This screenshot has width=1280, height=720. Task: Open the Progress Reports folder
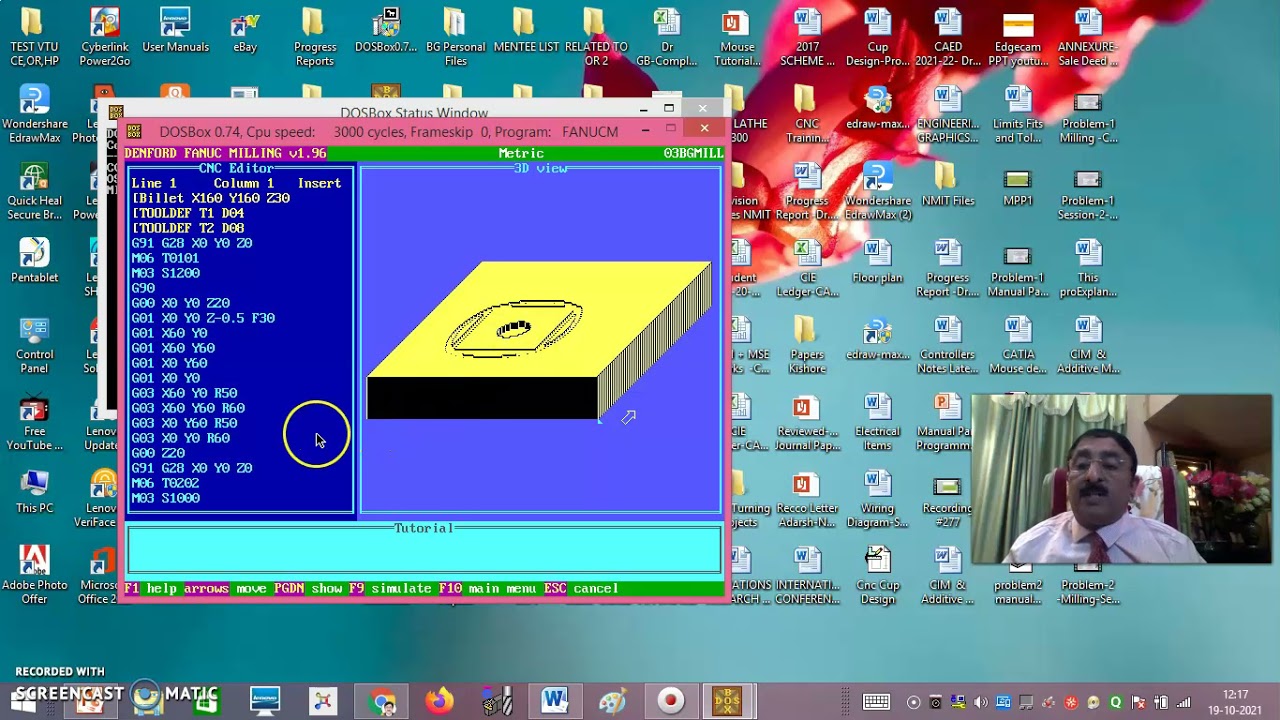click(x=315, y=37)
